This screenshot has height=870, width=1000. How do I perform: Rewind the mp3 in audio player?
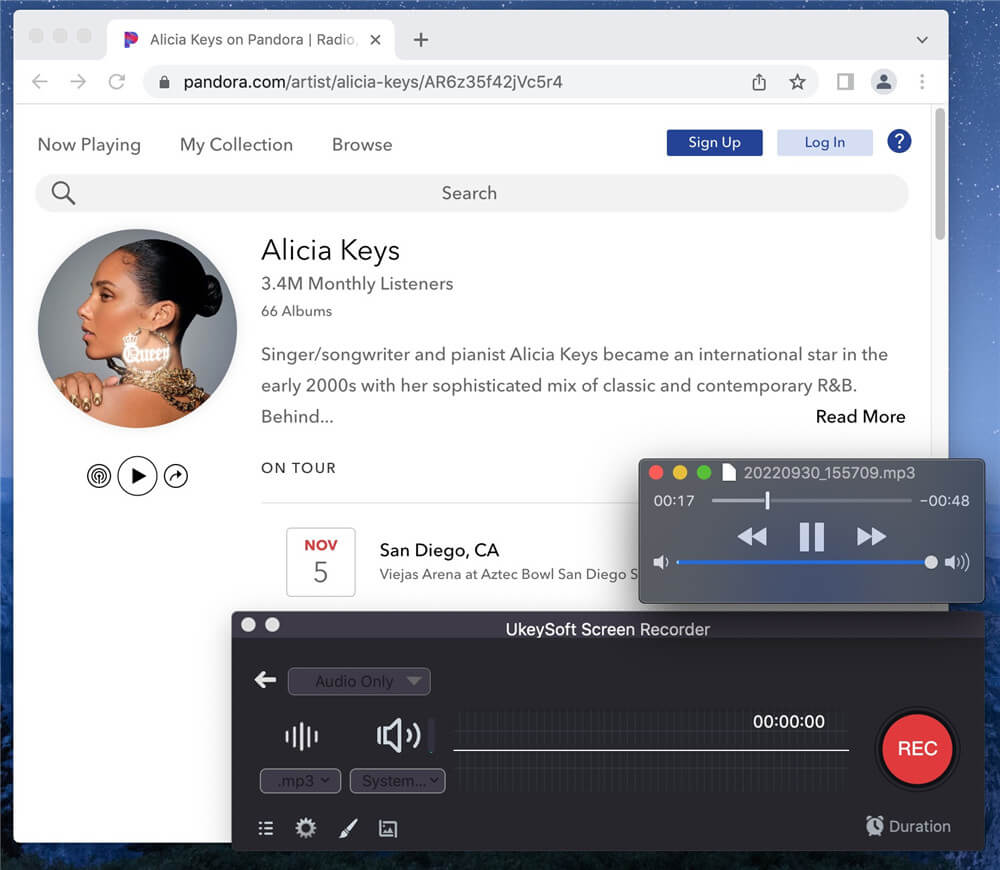(752, 536)
